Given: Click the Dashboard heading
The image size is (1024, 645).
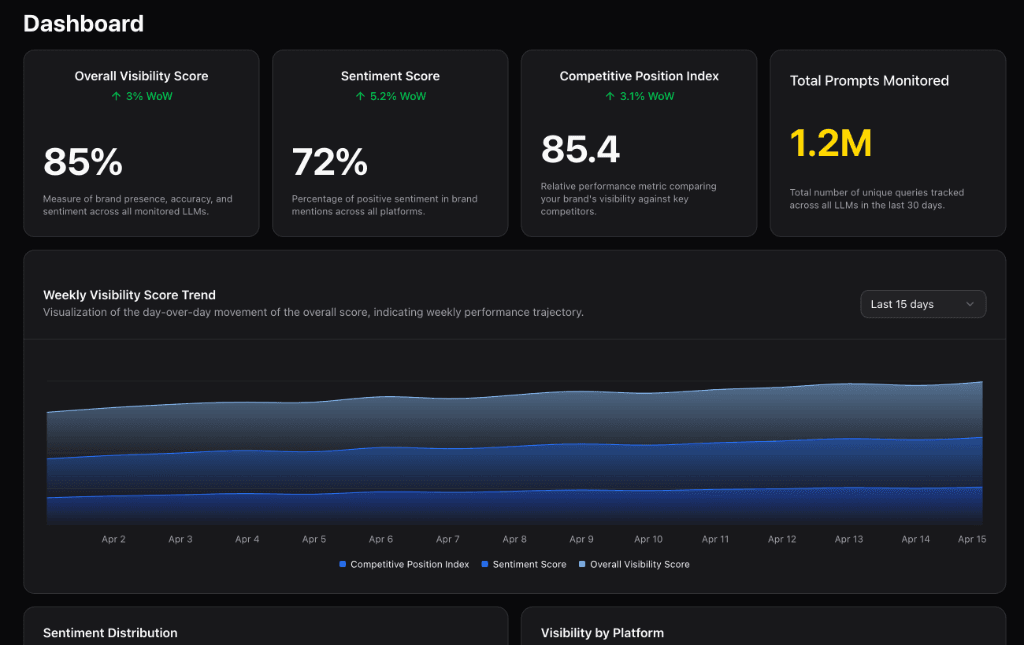Looking at the screenshot, I should [83, 23].
